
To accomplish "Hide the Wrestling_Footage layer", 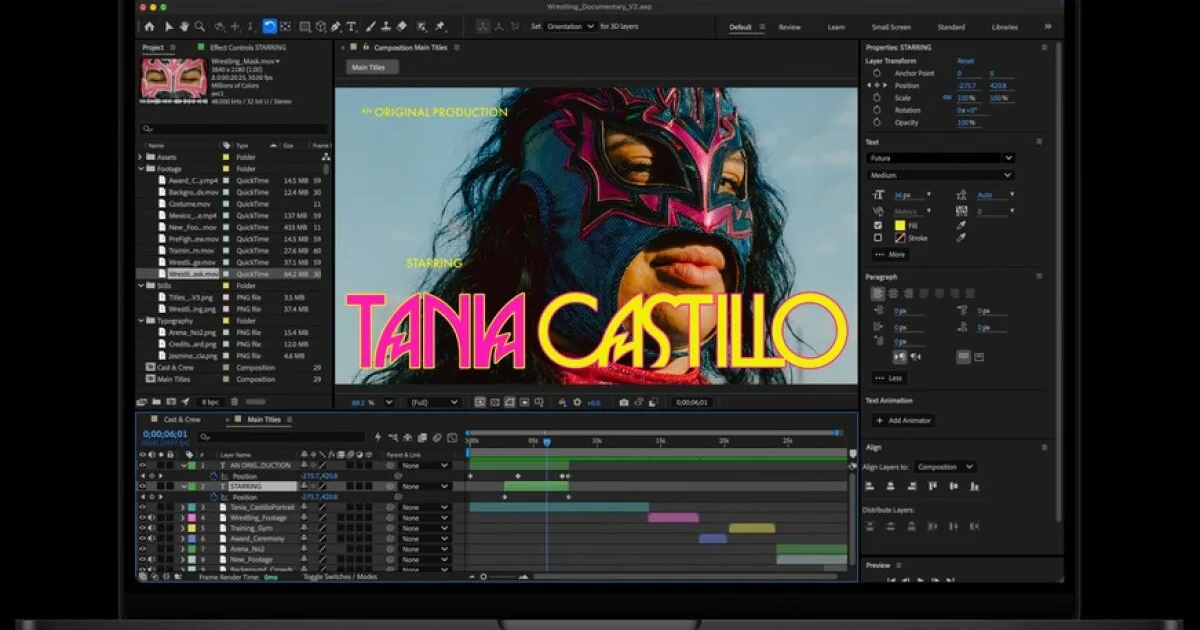I will point(142,518).
